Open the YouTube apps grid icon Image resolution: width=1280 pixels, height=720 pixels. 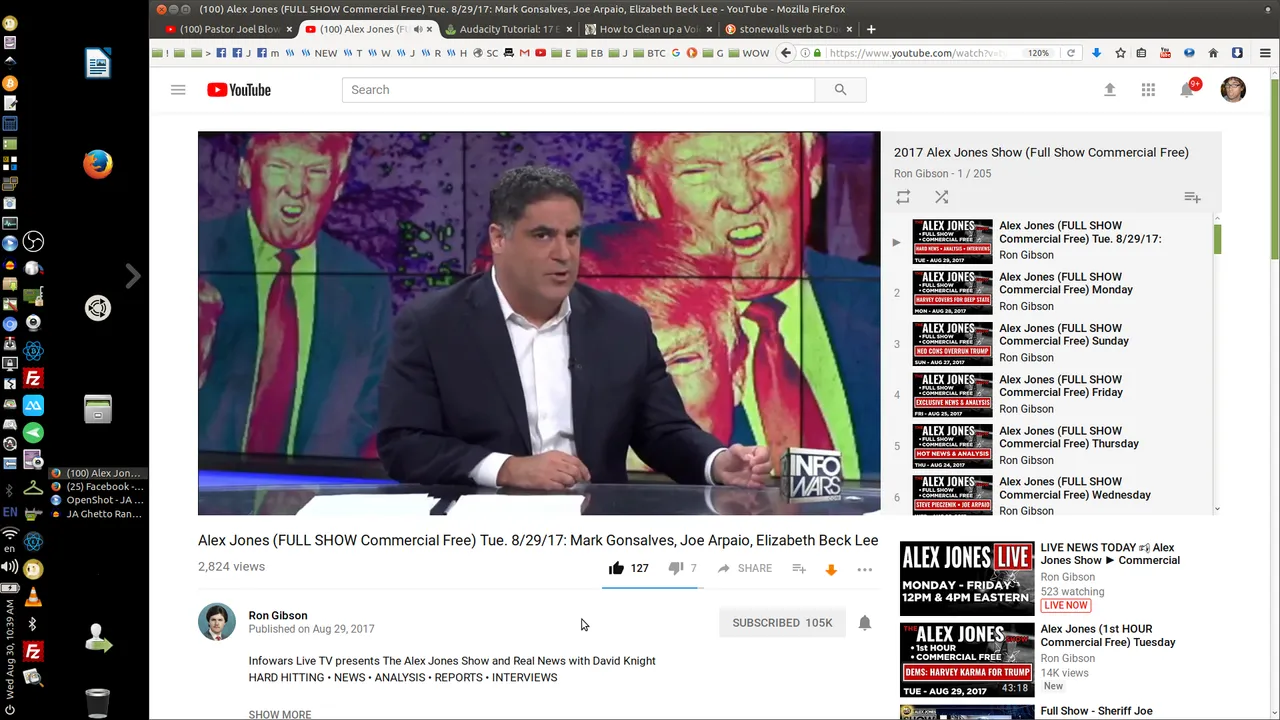point(1148,90)
